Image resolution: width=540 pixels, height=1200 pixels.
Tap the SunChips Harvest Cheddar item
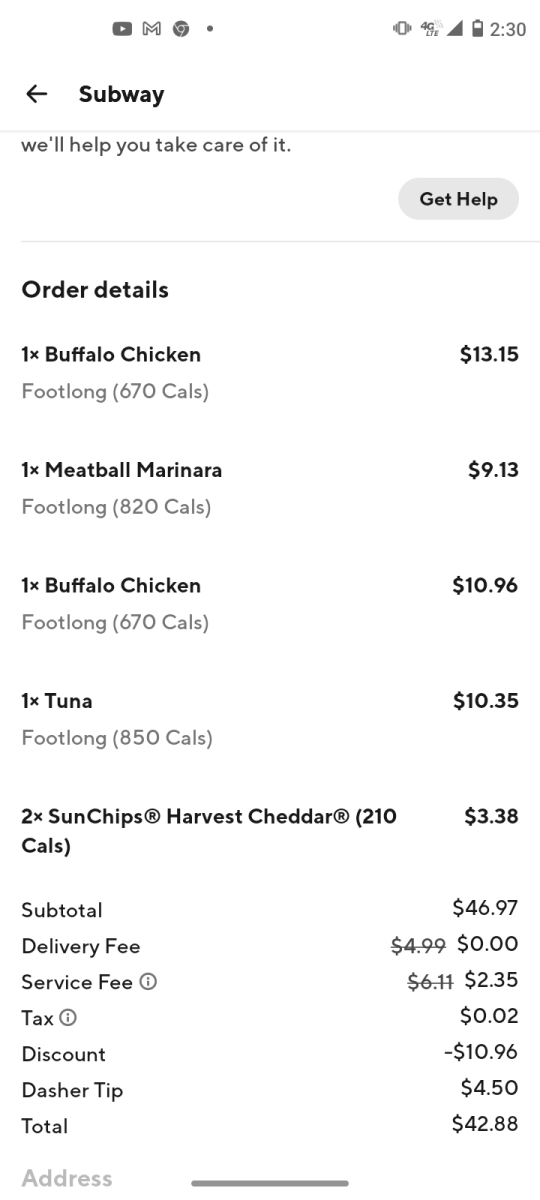pyautogui.click(x=270, y=831)
